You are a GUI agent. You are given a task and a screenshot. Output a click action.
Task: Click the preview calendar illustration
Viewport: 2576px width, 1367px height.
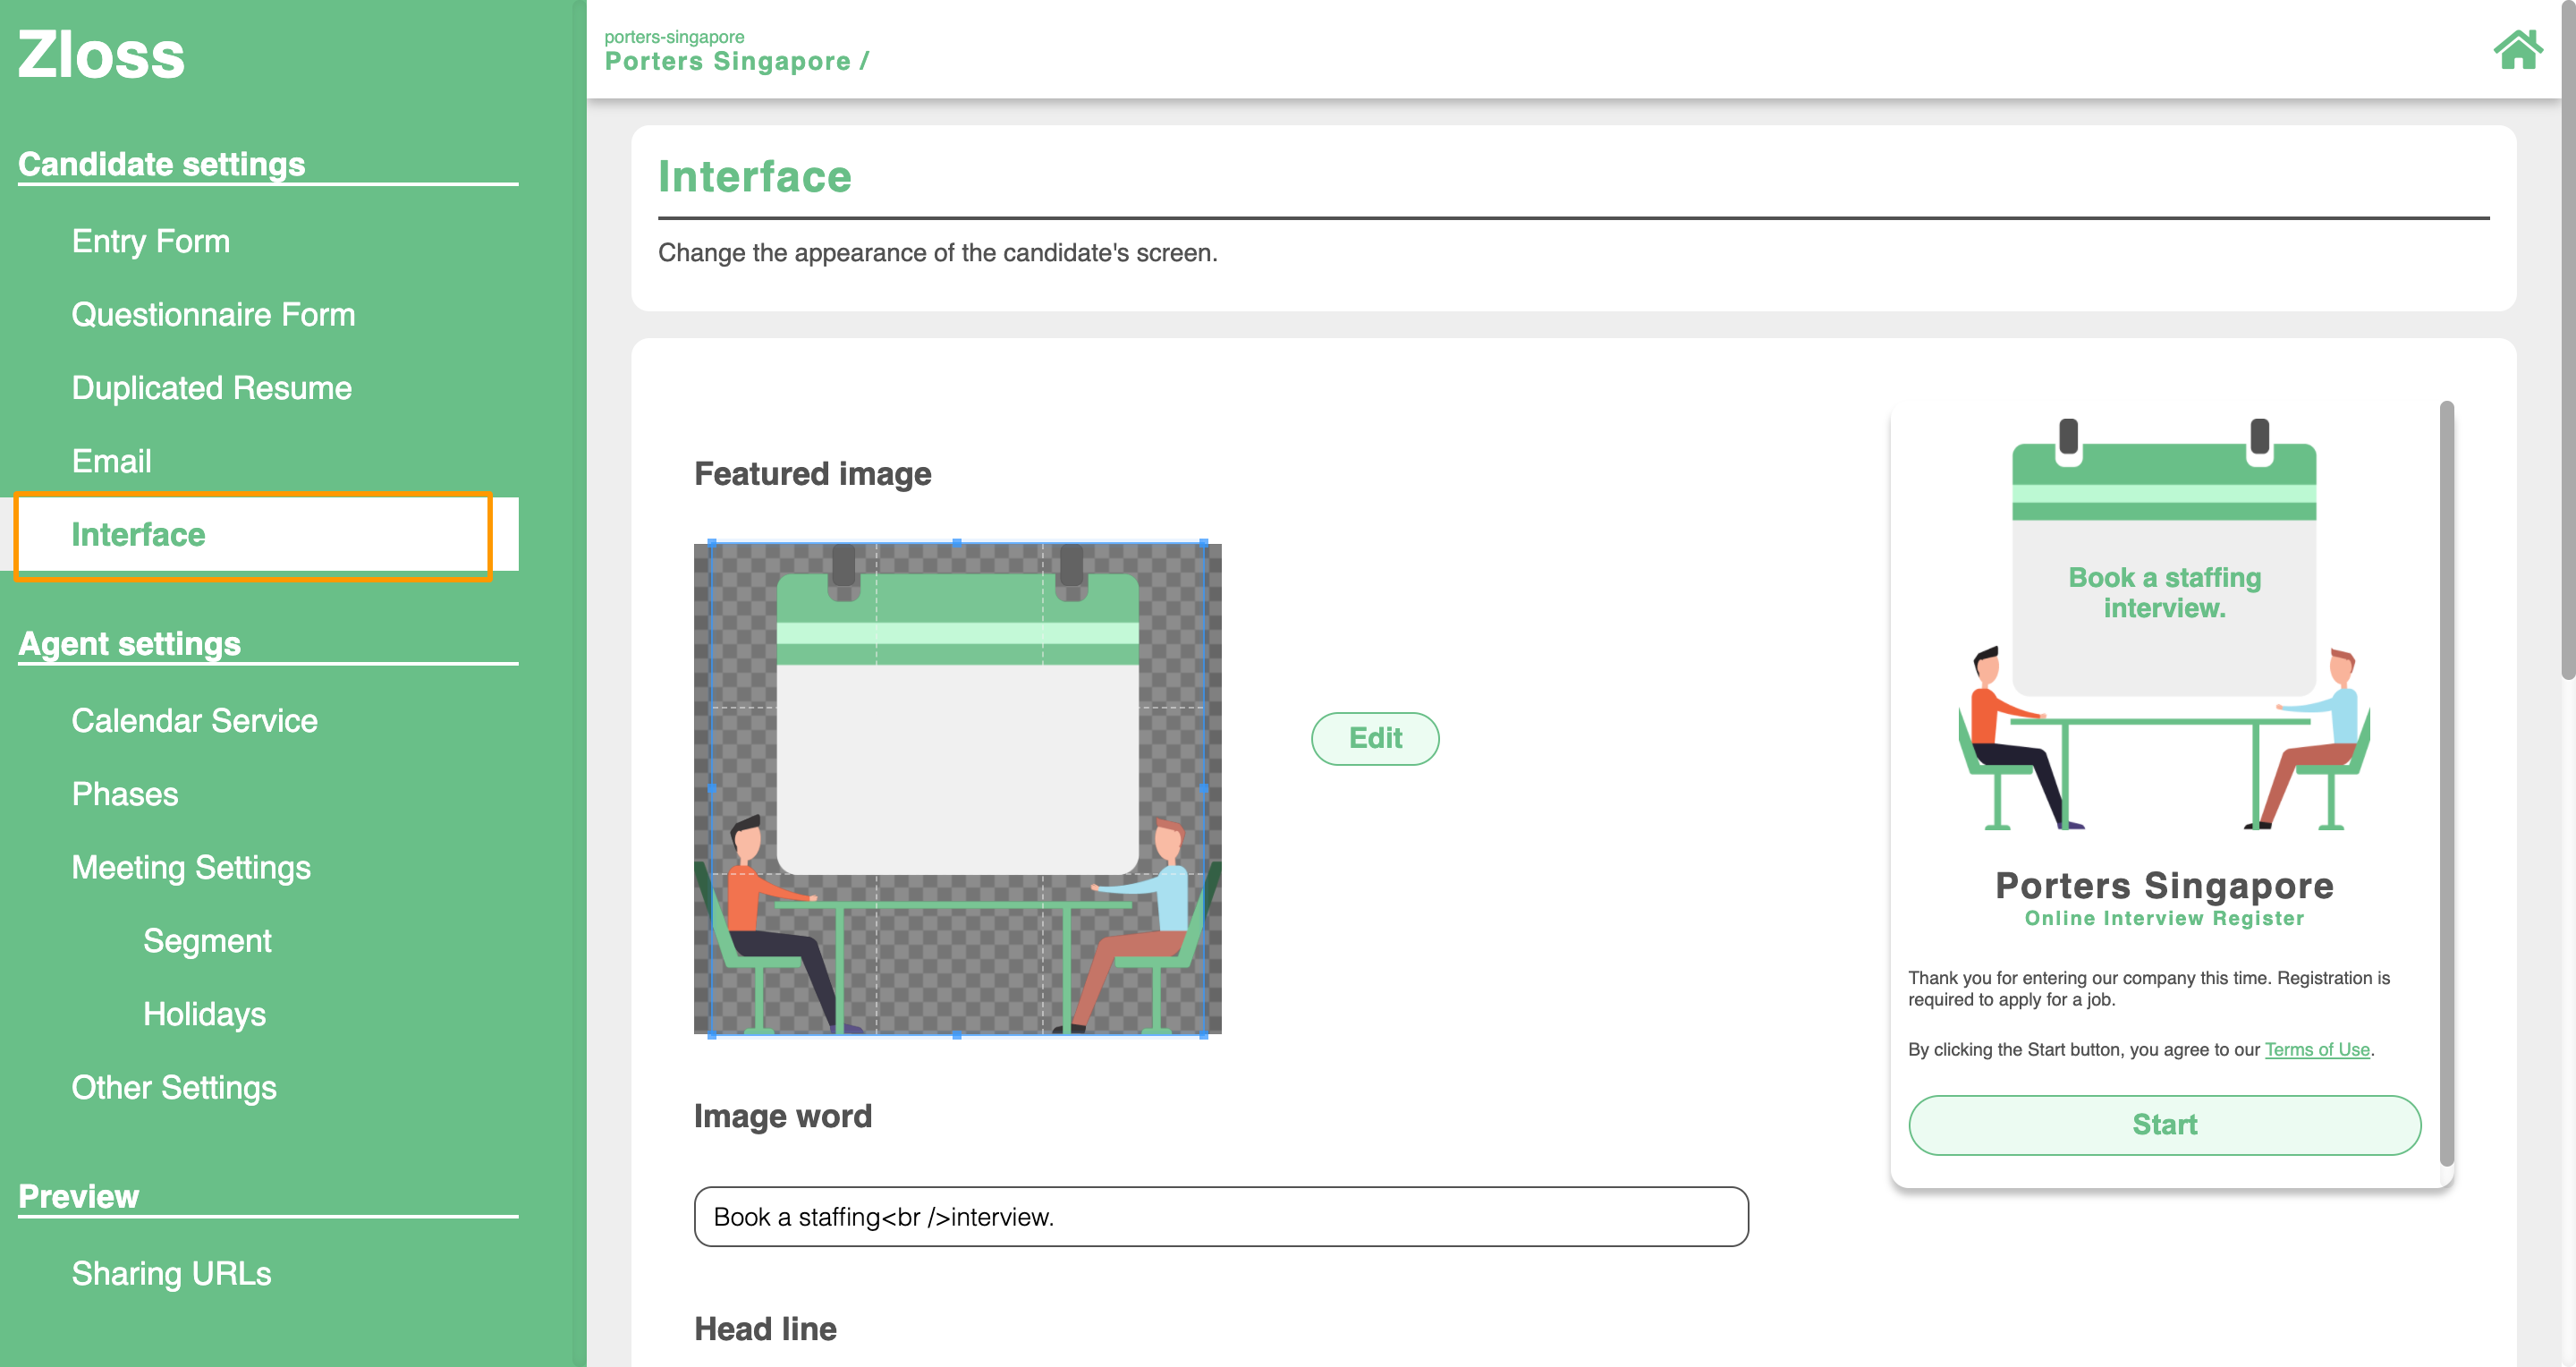2164,625
